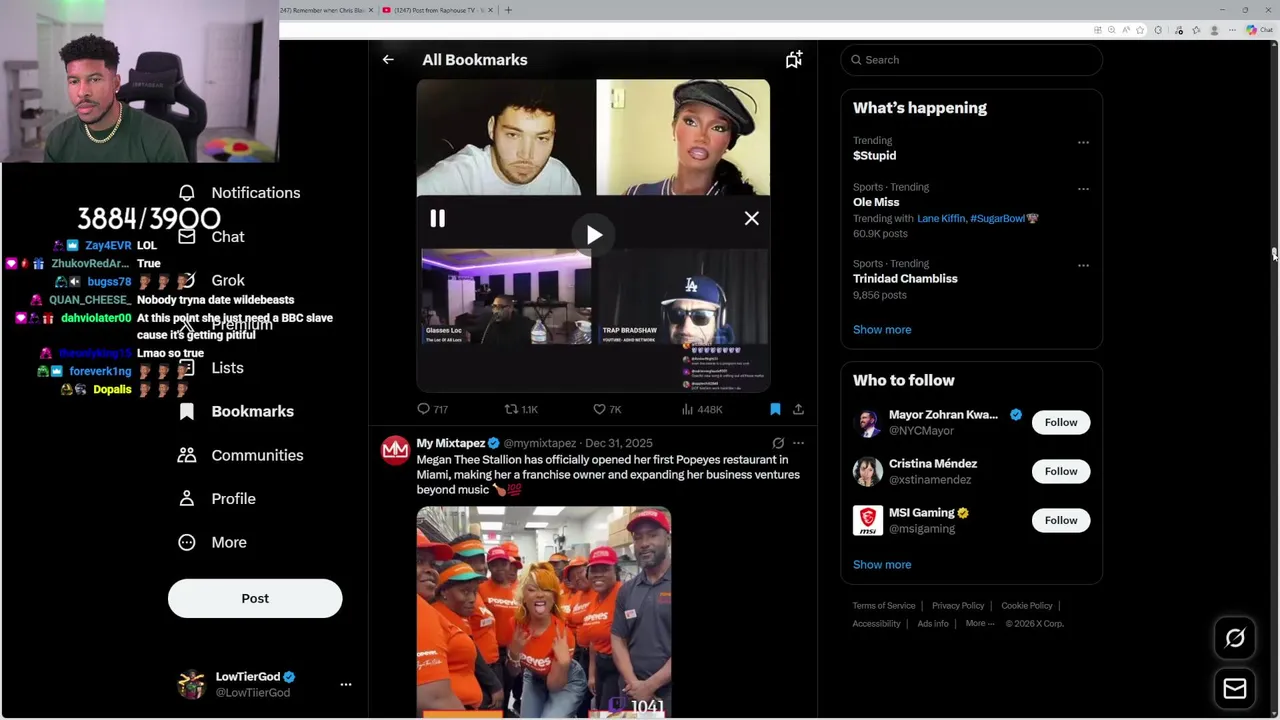Click the Search input field
This screenshot has width=1280, height=720.
tap(971, 60)
